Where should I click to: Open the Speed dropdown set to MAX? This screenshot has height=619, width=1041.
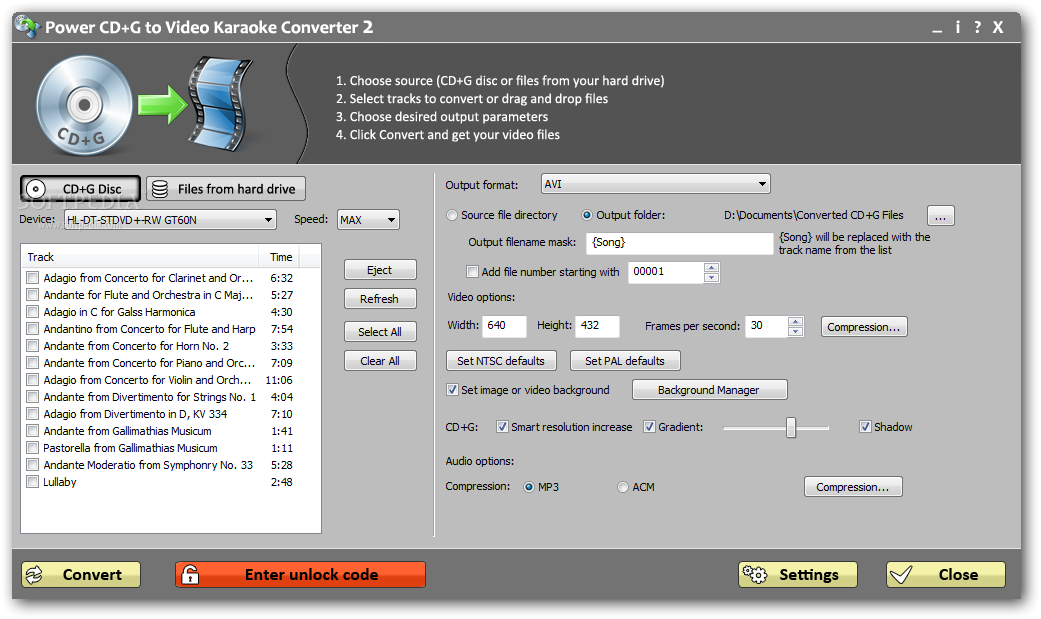click(368, 220)
